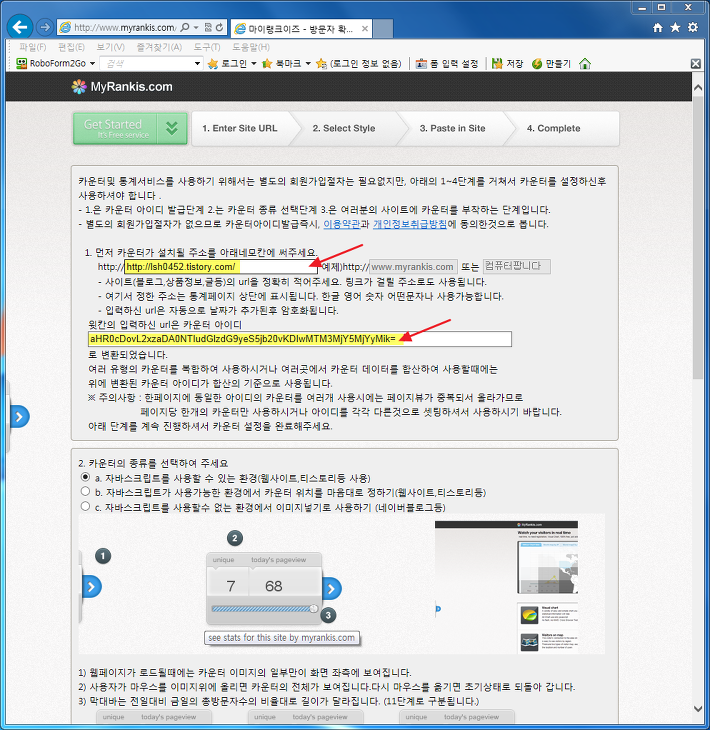
Task: Open the 즐겨찾기(A) menu
Action: (x=159, y=47)
